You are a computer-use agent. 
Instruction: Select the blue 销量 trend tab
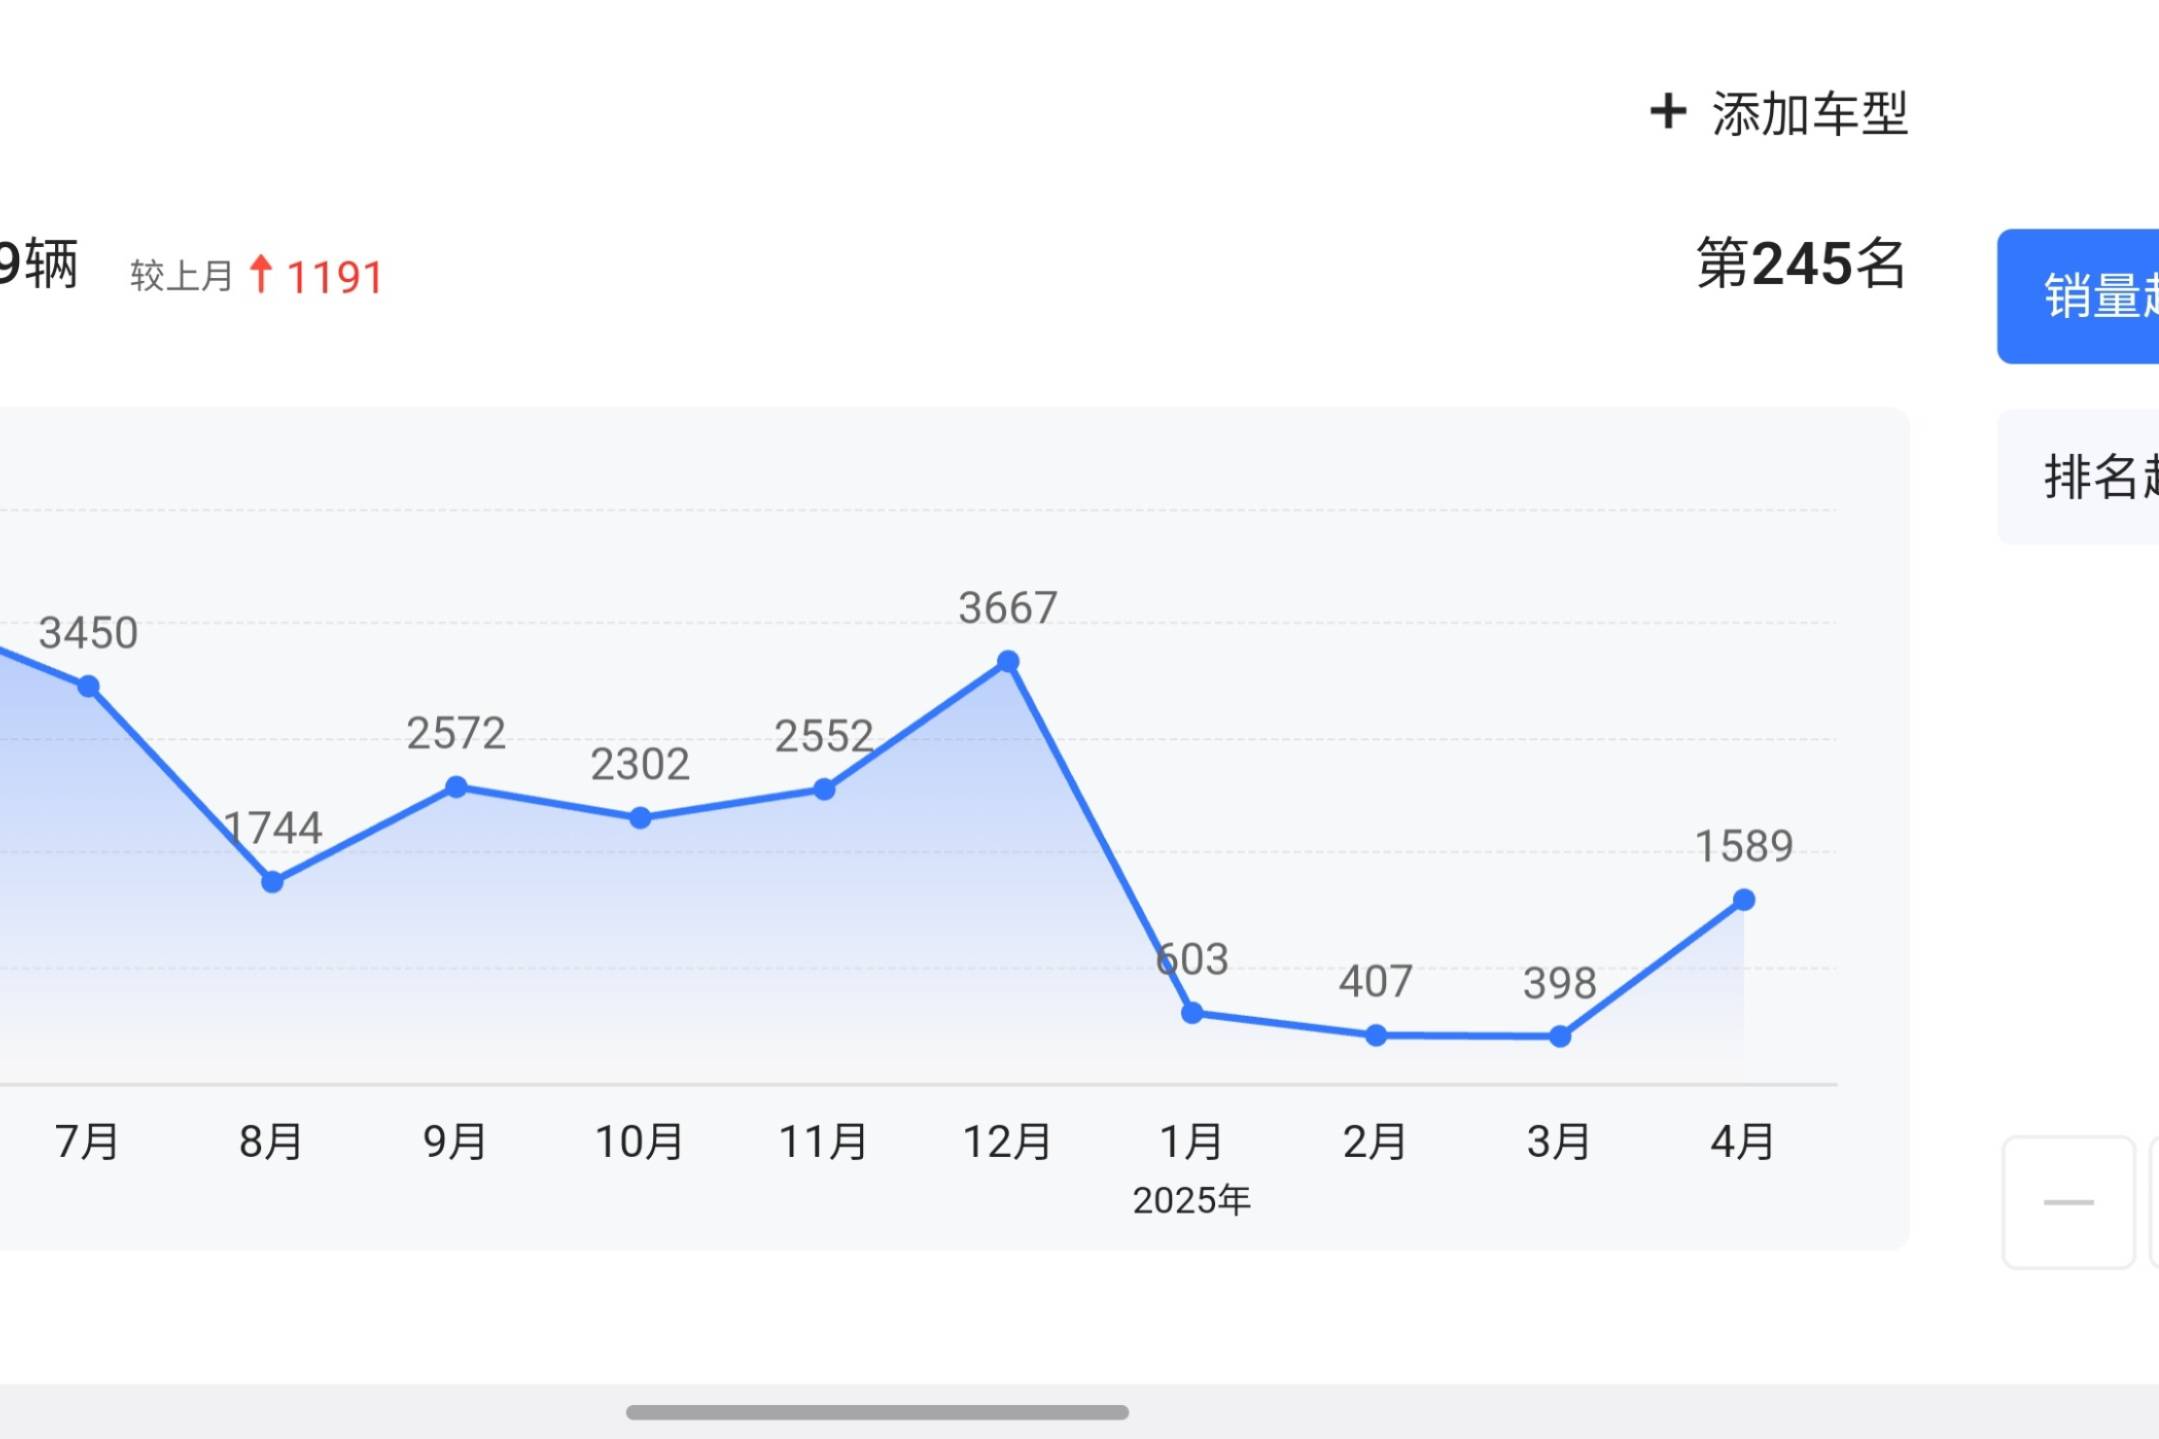coord(2078,296)
